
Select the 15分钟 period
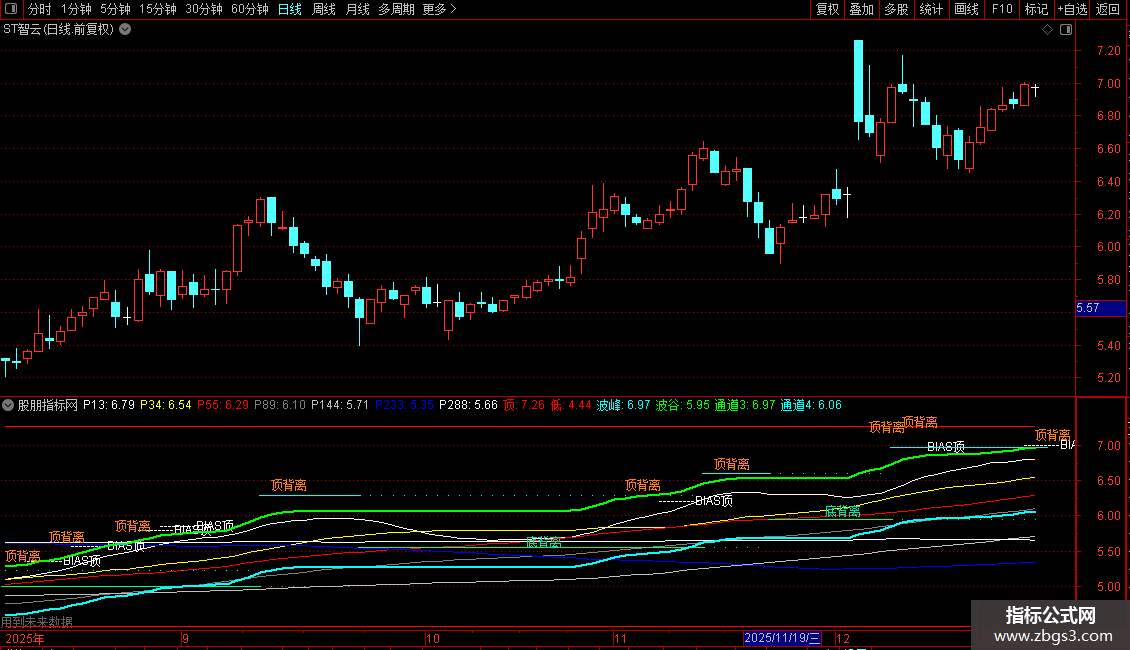tap(157, 9)
